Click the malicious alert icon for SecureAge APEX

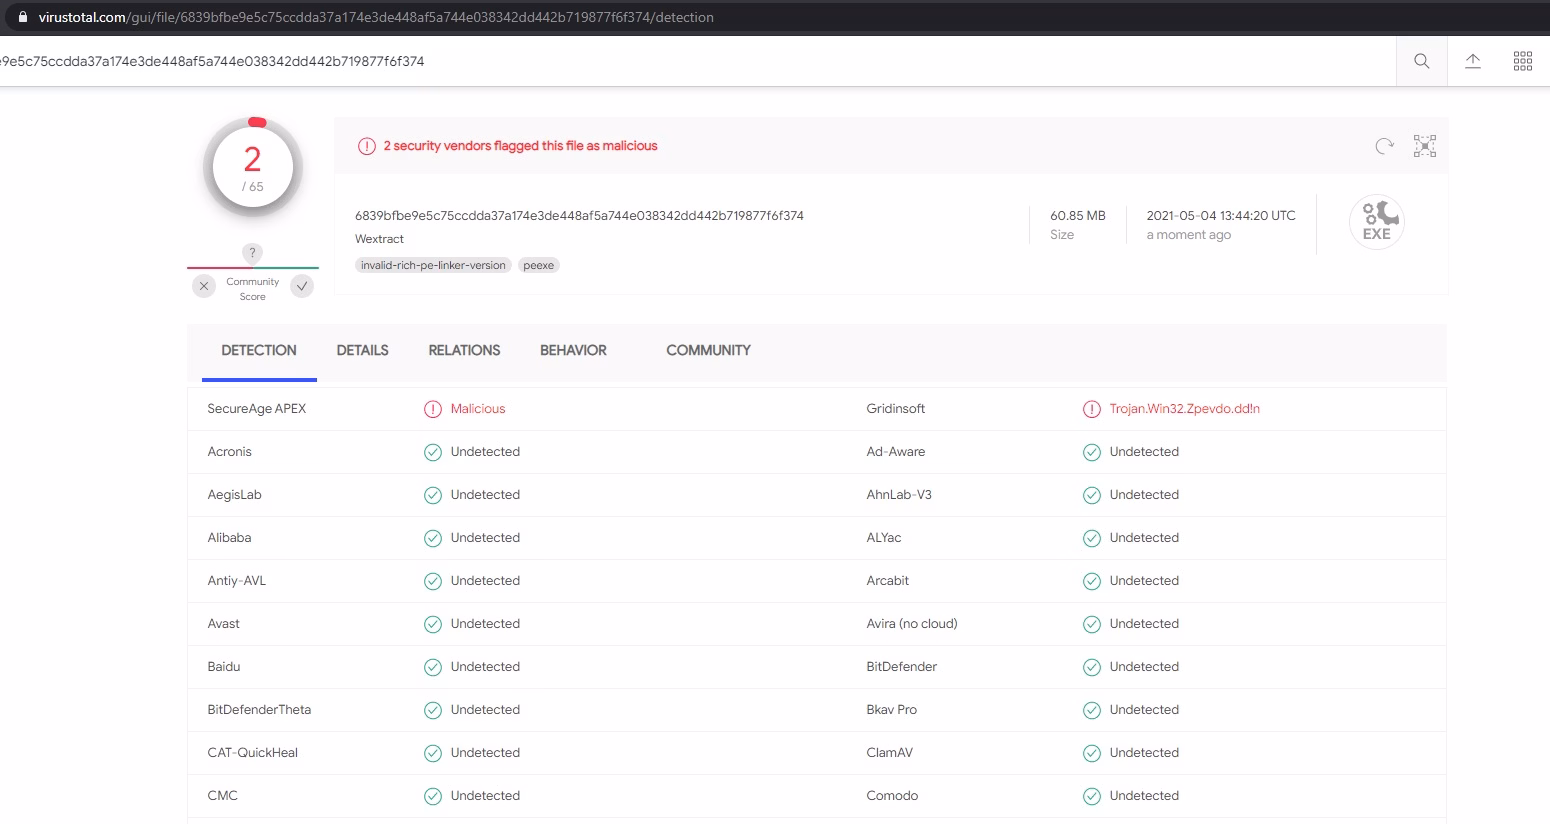point(433,409)
